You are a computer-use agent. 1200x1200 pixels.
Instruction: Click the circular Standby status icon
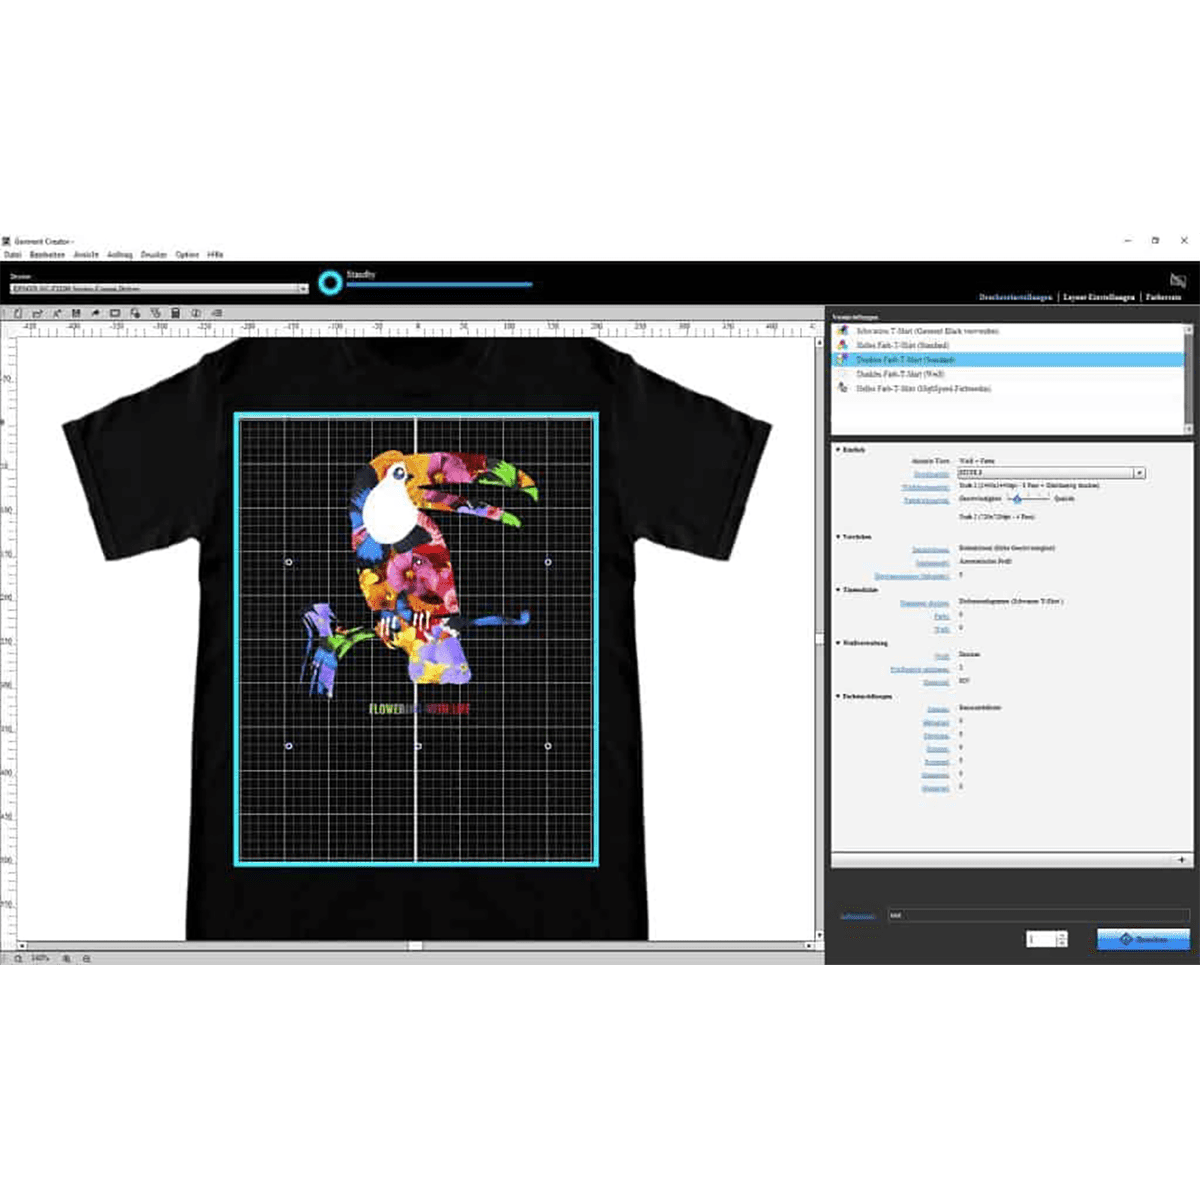click(x=330, y=283)
